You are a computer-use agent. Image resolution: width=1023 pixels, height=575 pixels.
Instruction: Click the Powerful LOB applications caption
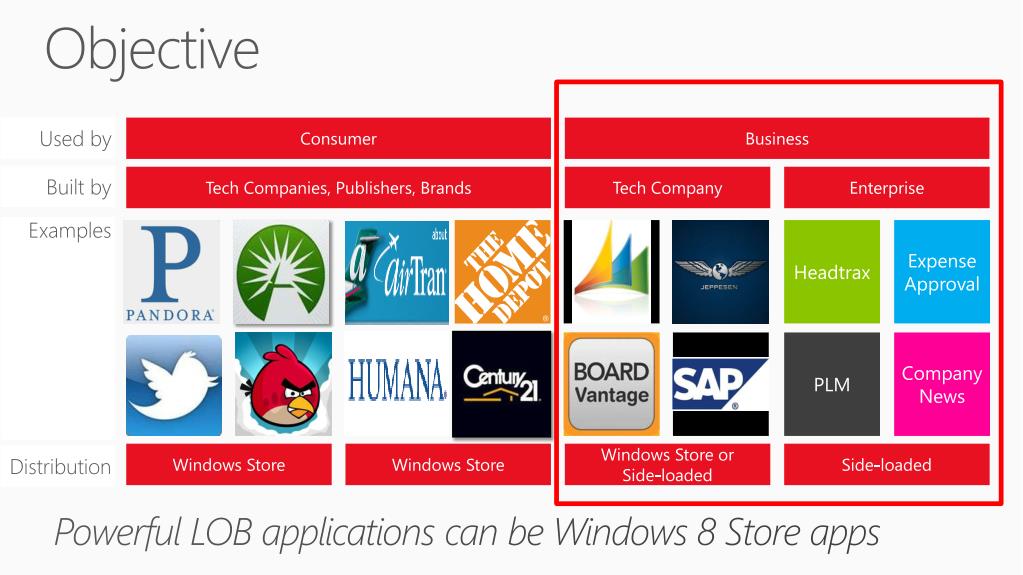(x=467, y=533)
